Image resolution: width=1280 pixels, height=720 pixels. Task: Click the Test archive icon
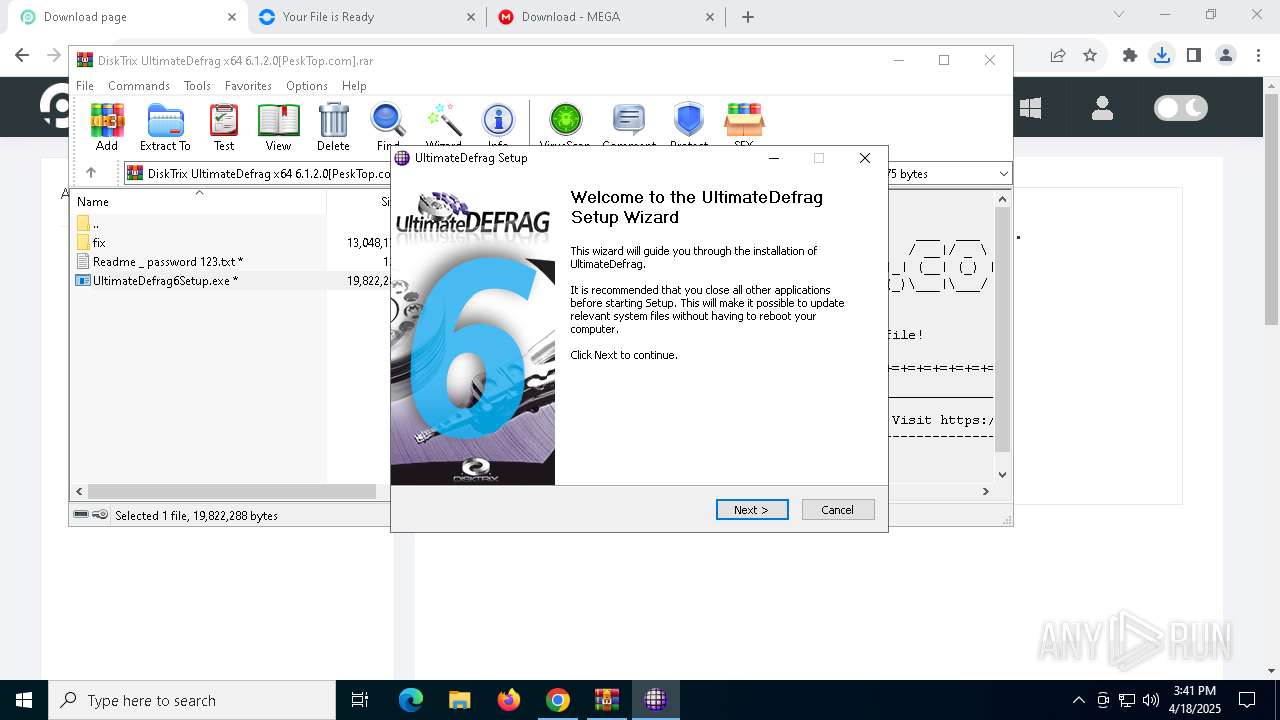coord(224,127)
